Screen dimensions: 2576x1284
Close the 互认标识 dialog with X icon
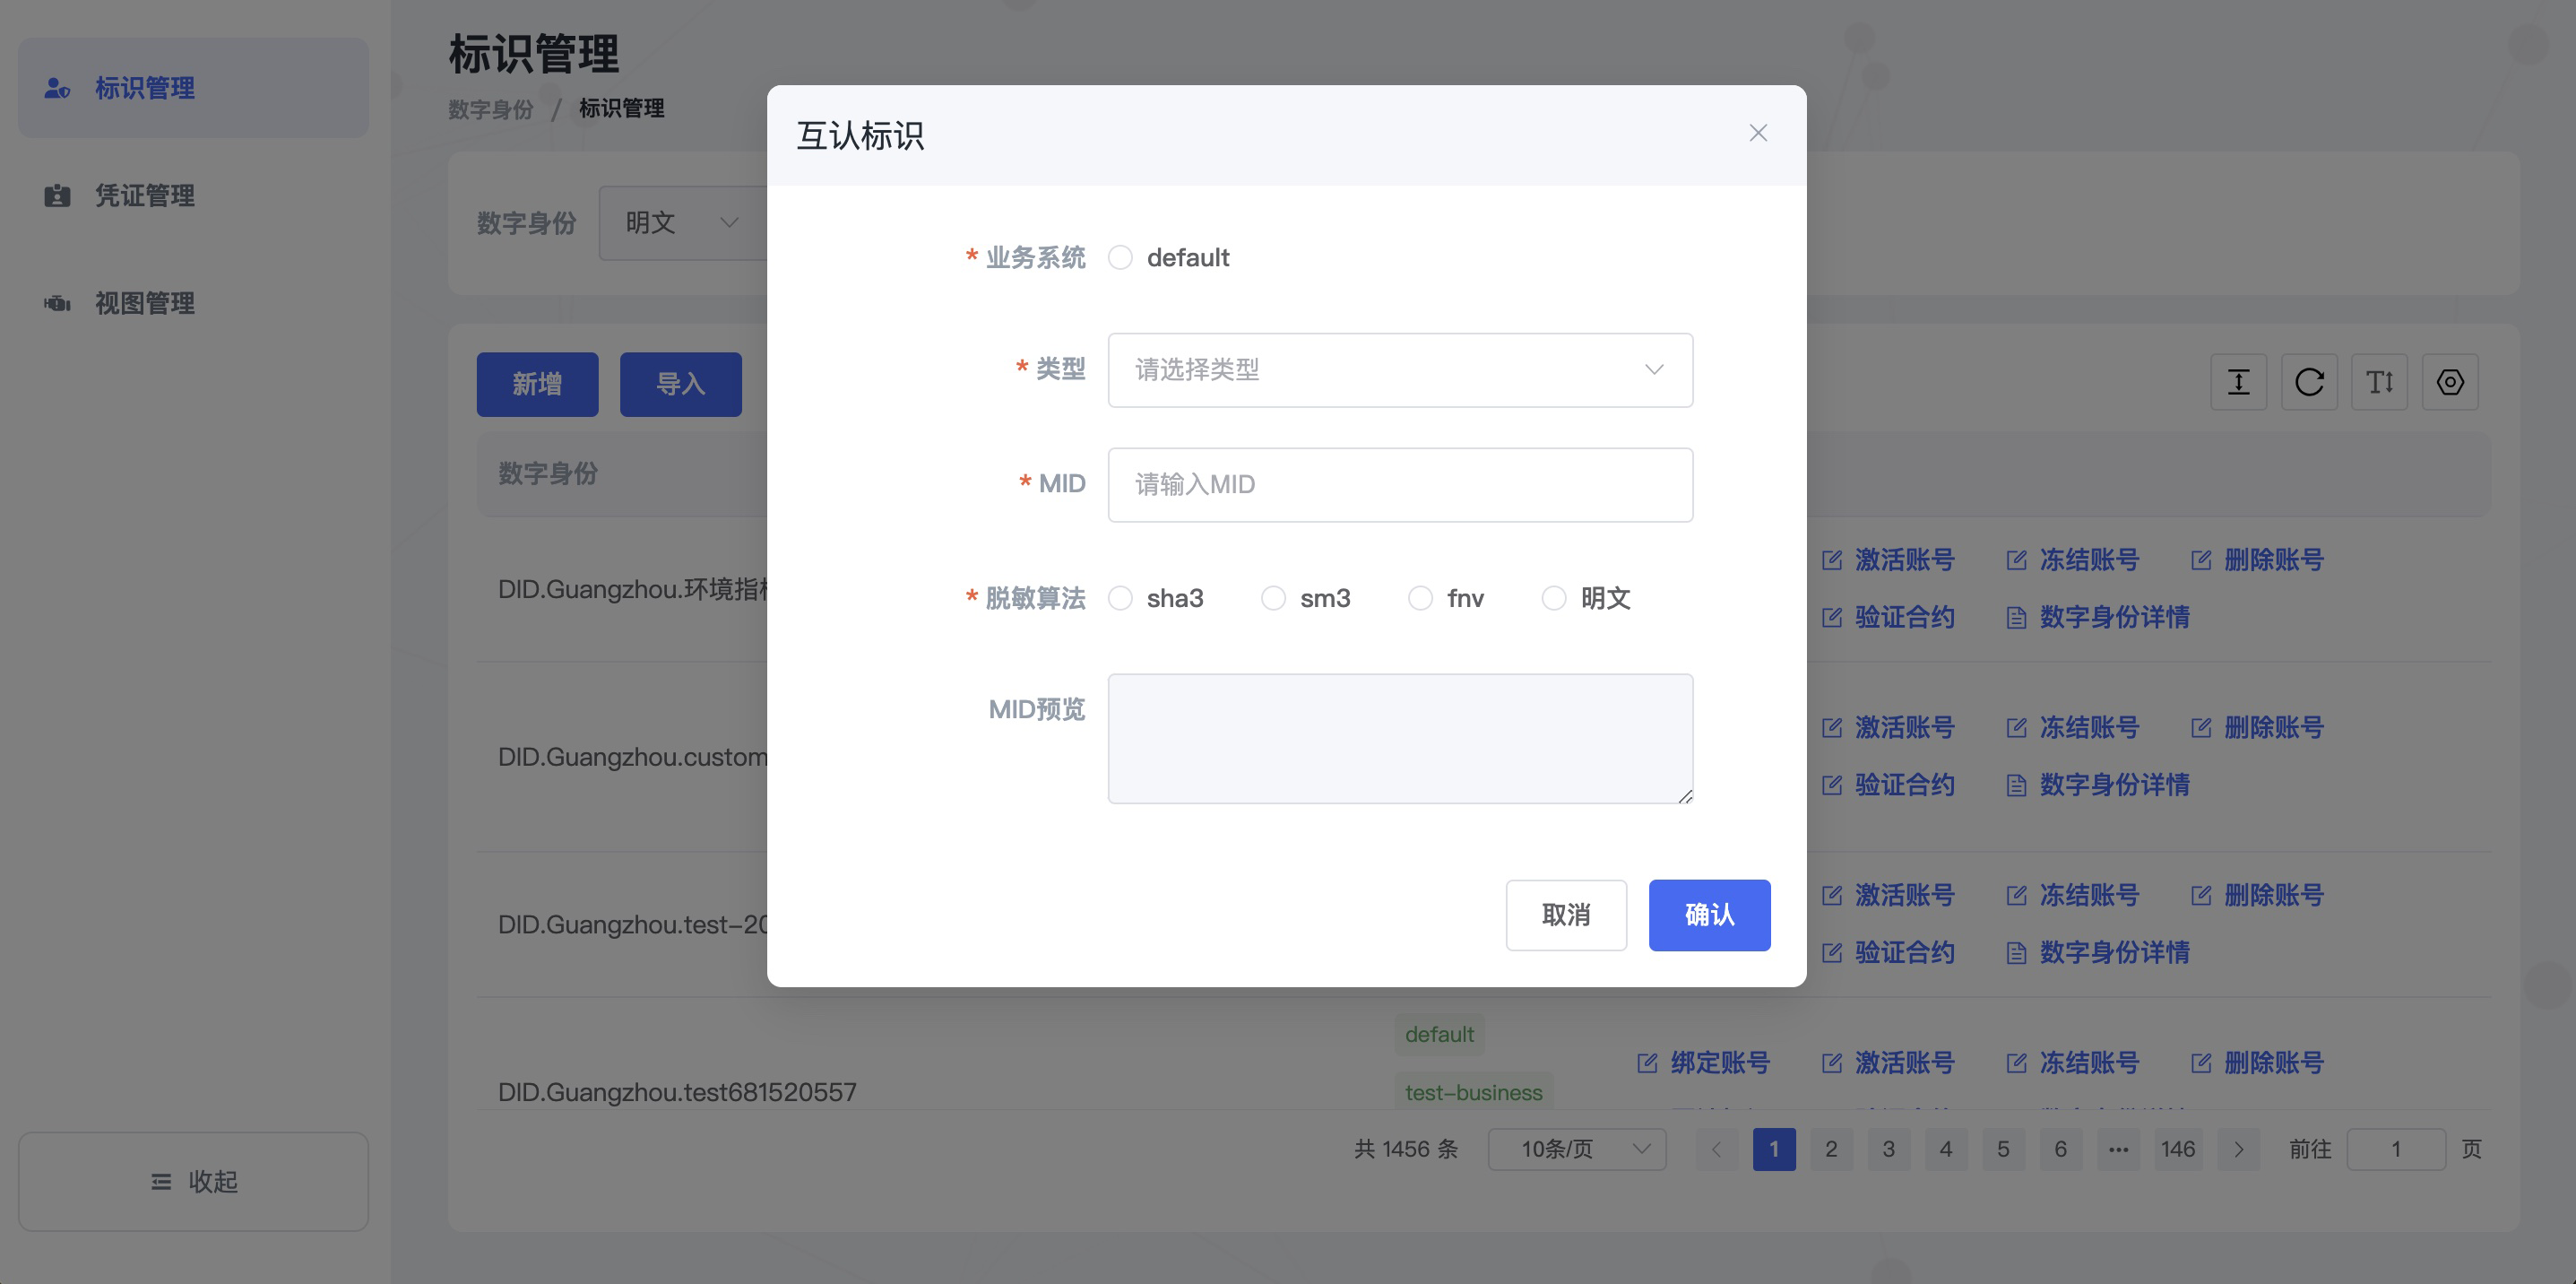(1758, 133)
